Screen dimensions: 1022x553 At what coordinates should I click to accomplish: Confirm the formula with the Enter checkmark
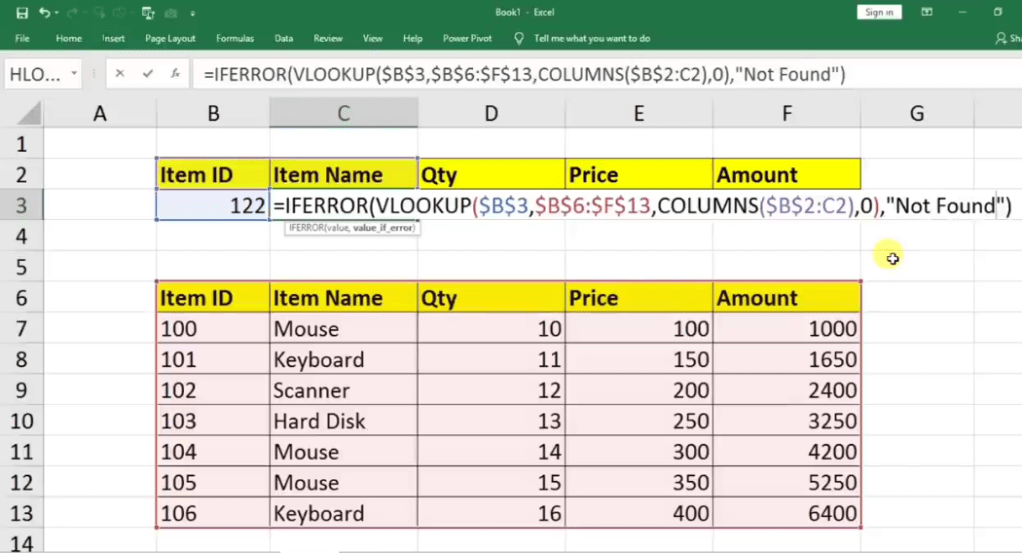pyautogui.click(x=148, y=74)
